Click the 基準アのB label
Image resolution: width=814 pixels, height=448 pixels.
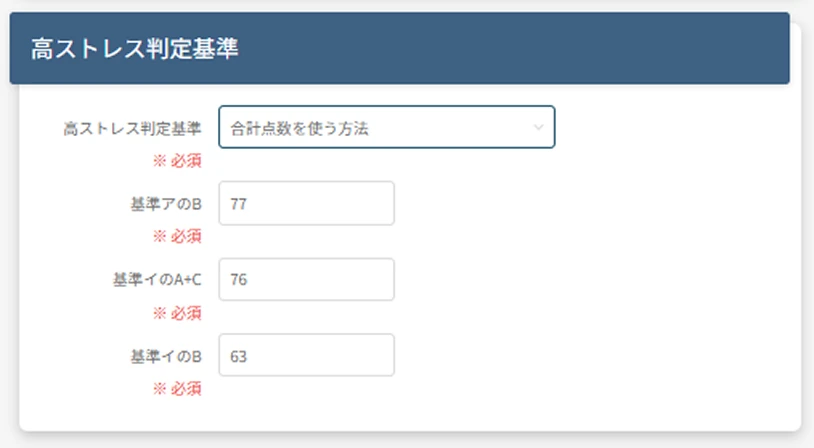click(x=166, y=204)
